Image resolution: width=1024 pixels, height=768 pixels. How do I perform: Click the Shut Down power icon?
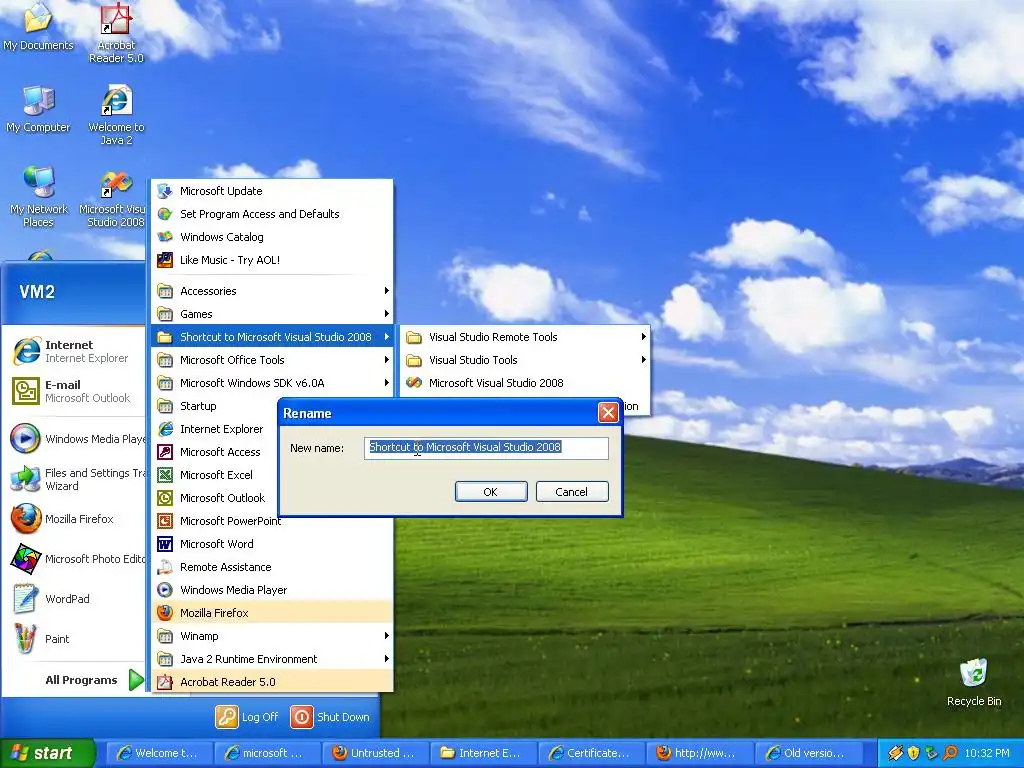coord(302,717)
